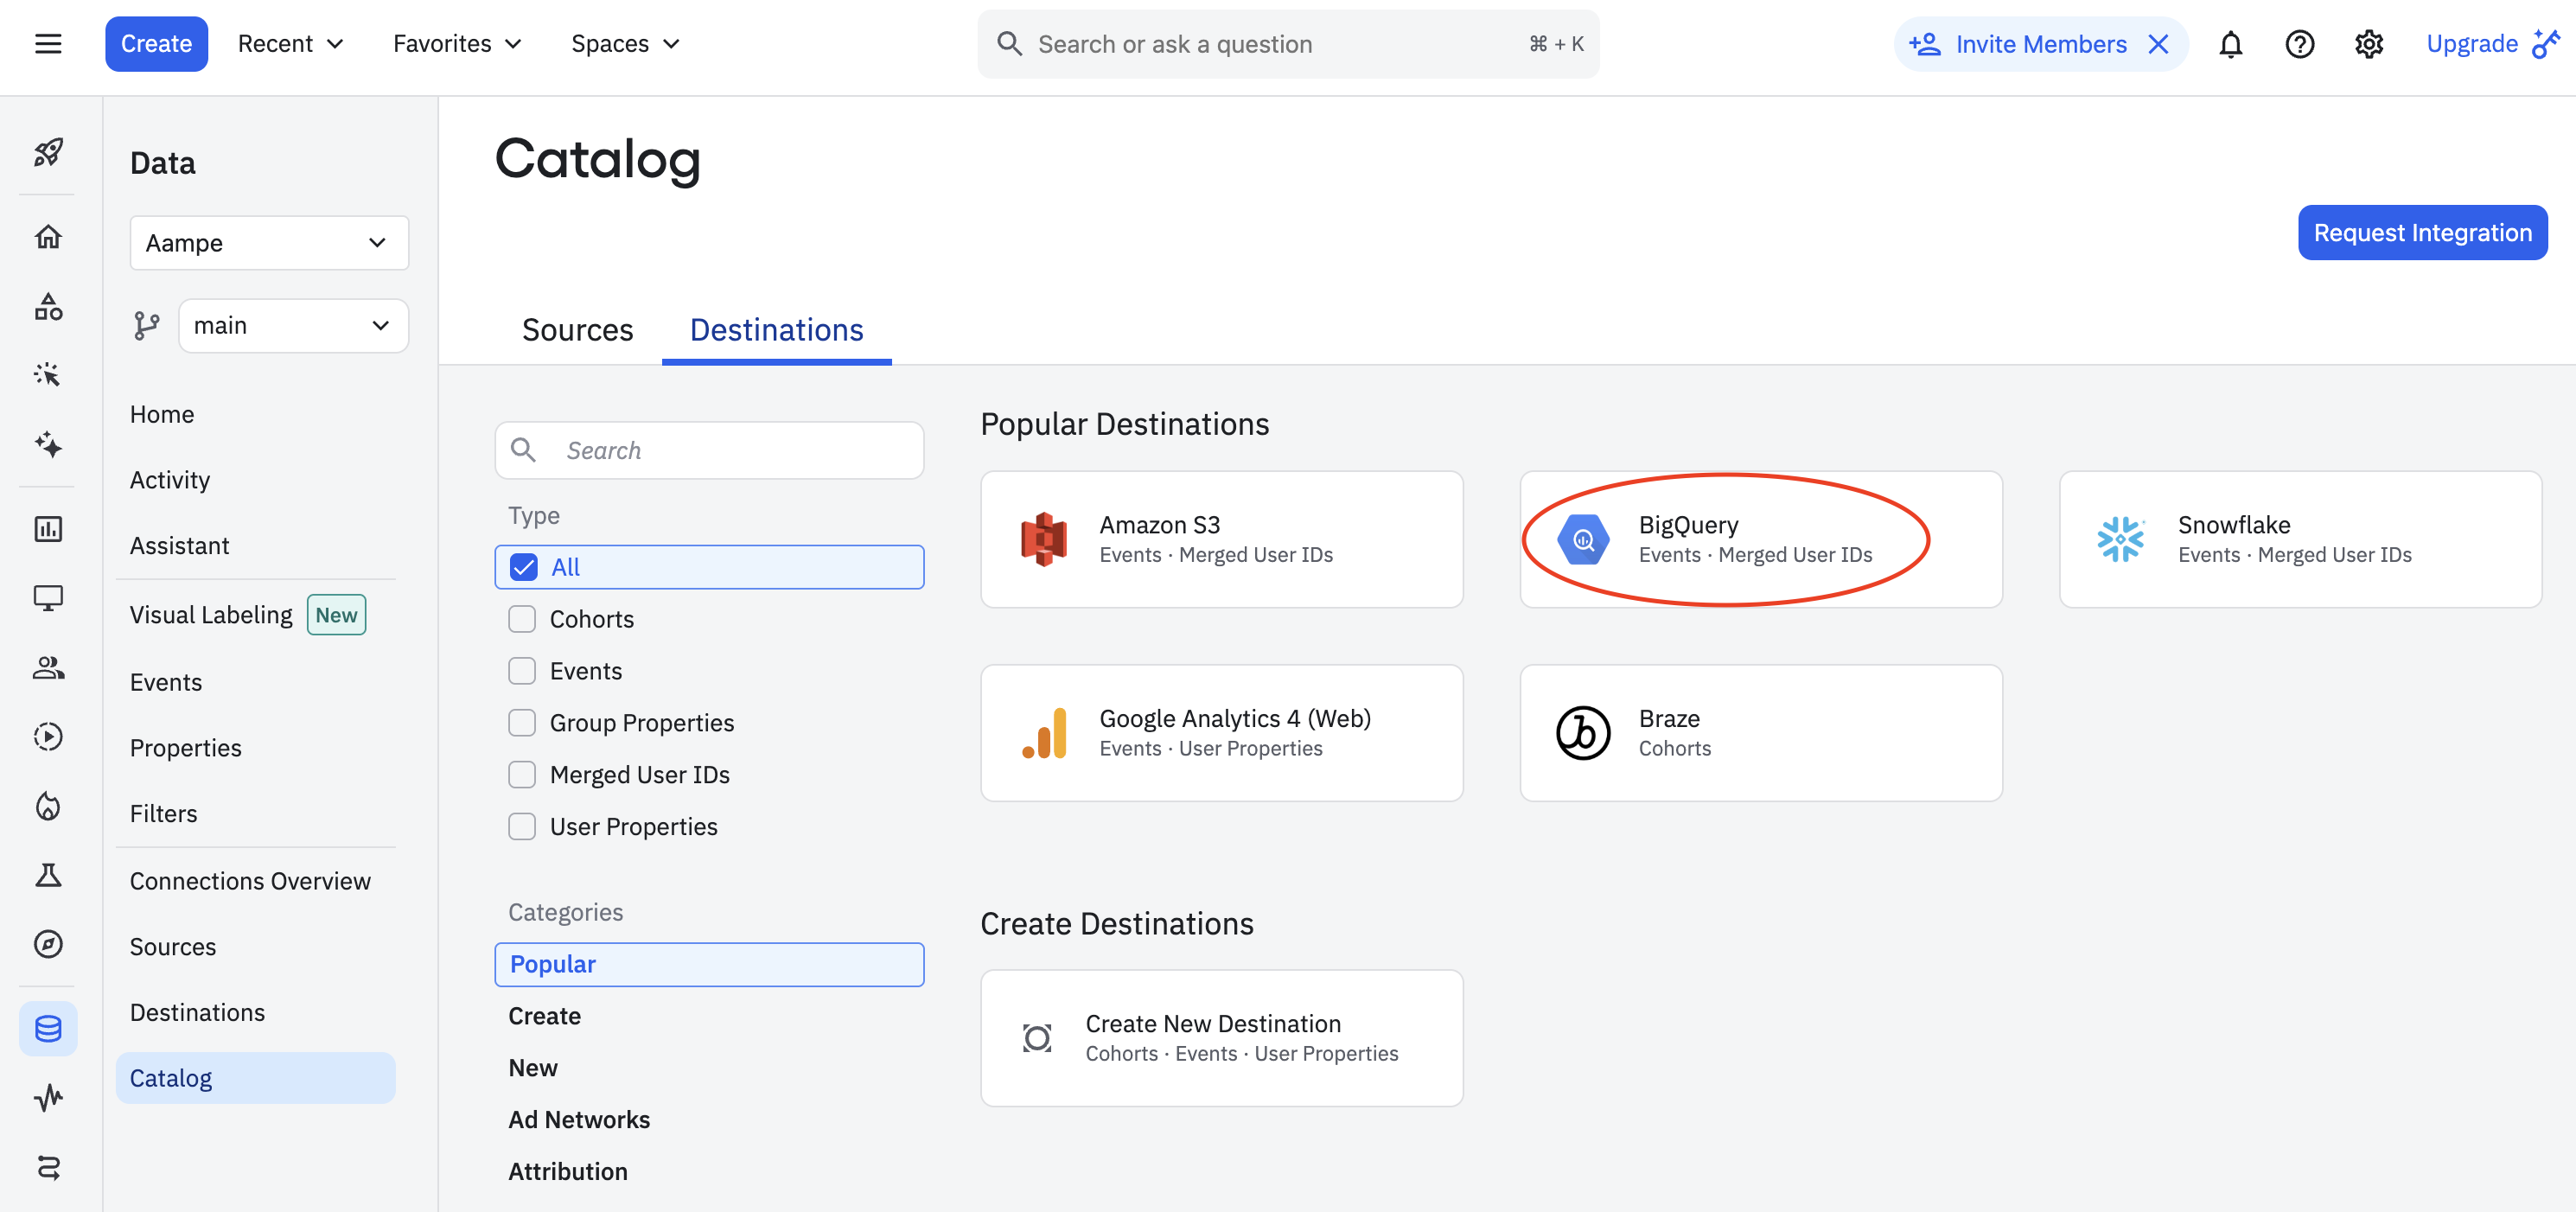Open the Aampe project dropdown

[268, 242]
